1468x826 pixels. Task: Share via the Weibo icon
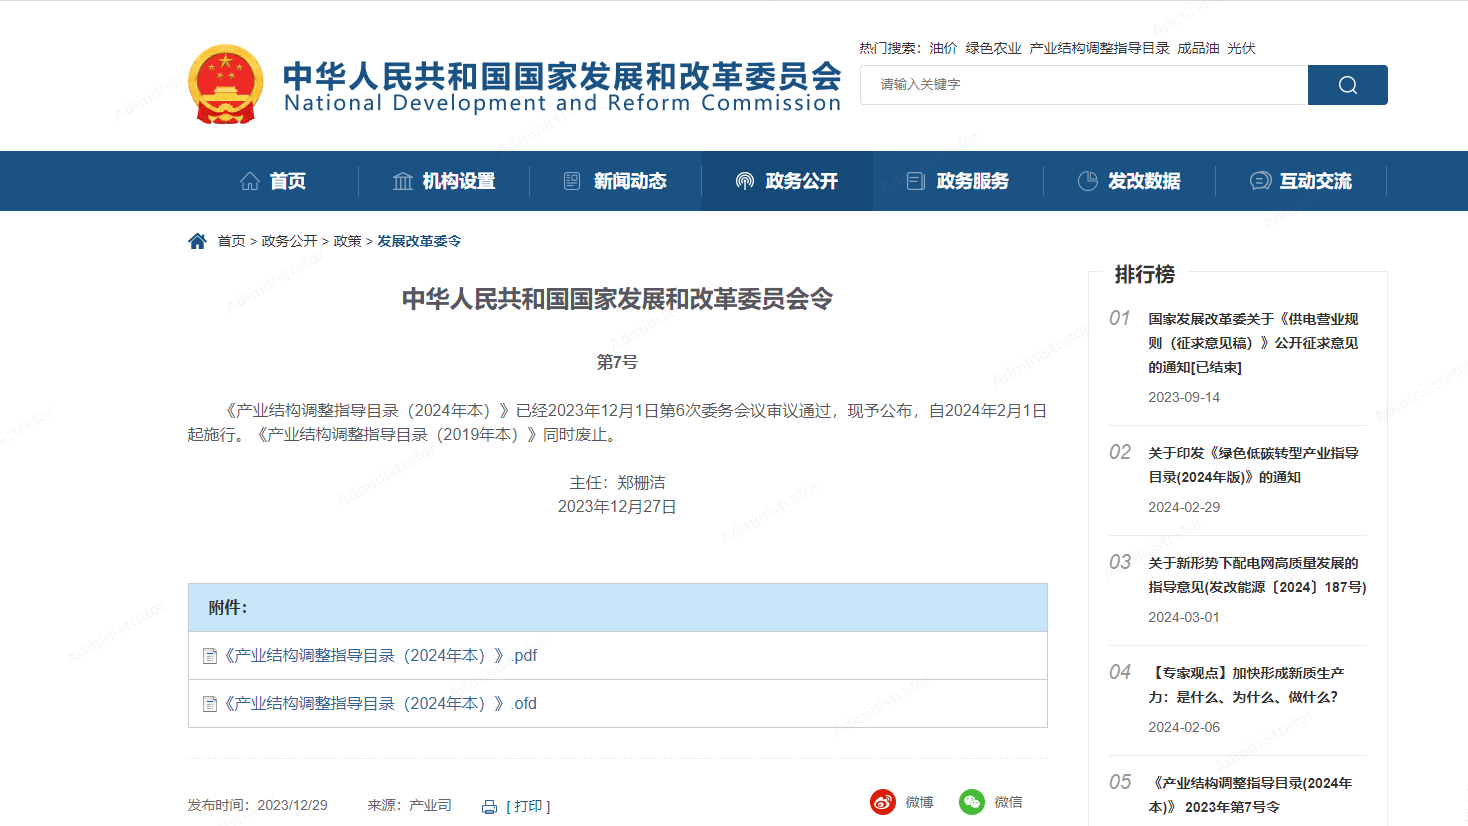(x=882, y=802)
